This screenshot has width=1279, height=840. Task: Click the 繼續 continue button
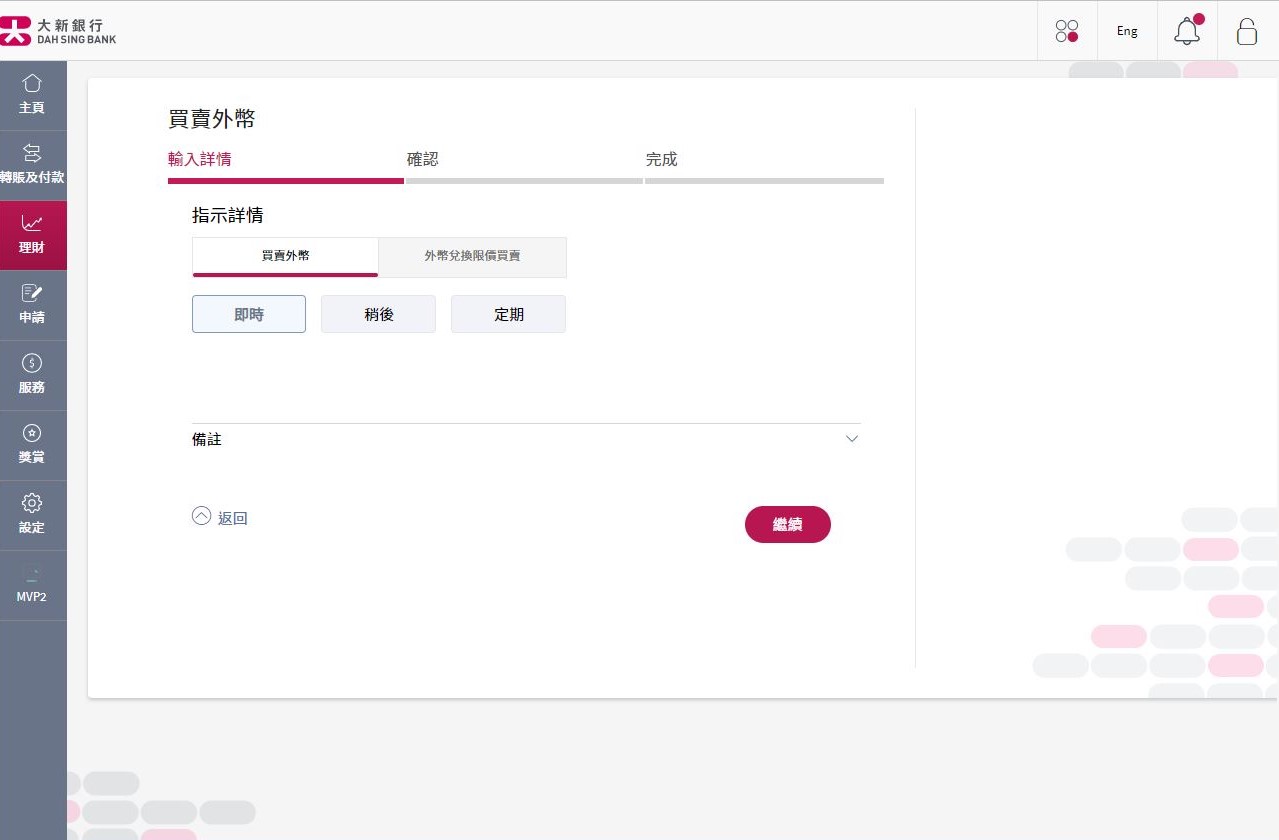point(787,524)
